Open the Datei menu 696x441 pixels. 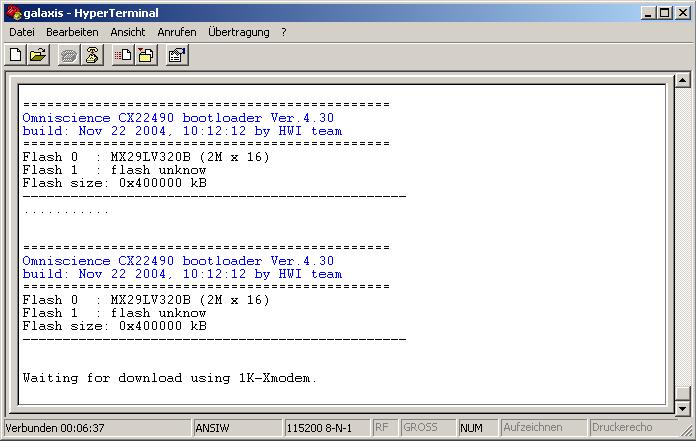(21, 32)
